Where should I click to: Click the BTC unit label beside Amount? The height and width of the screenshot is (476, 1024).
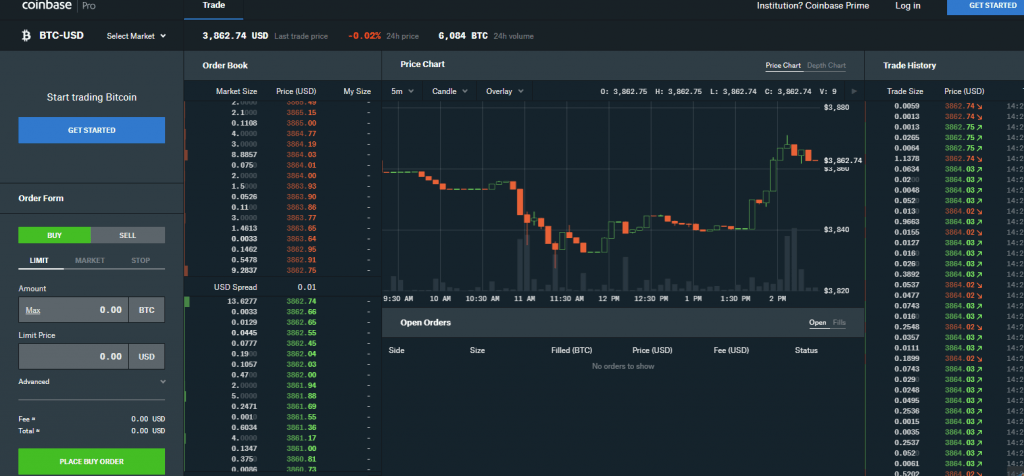(x=147, y=309)
